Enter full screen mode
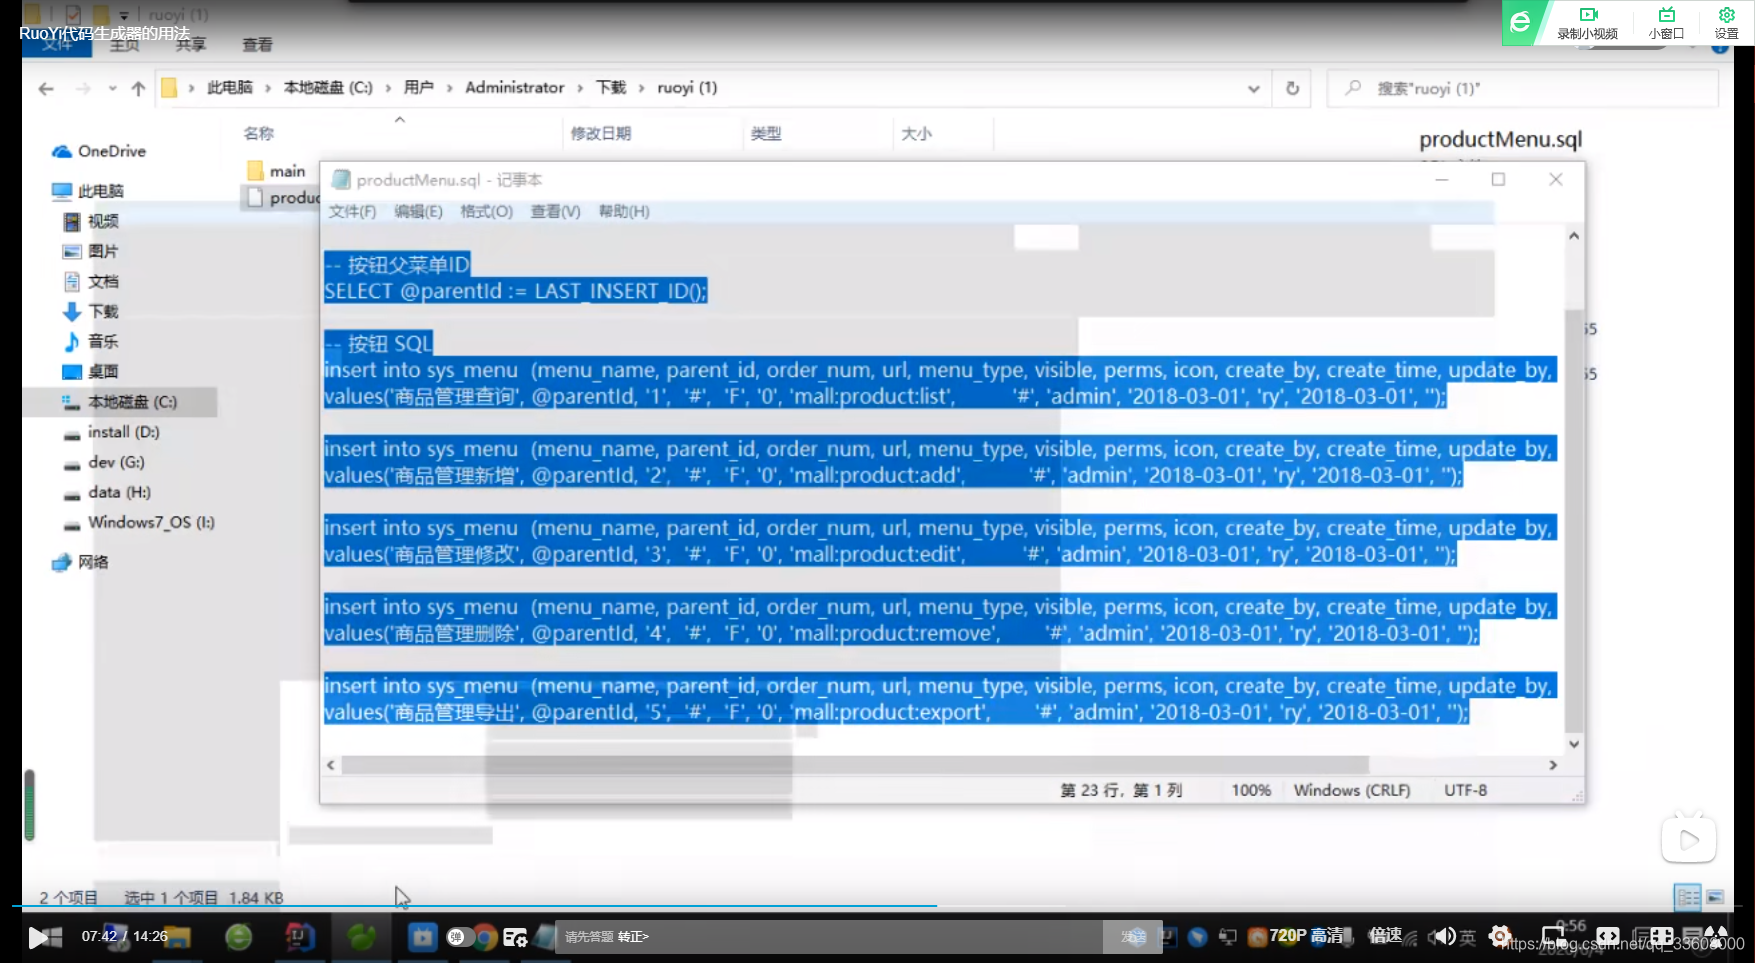The width and height of the screenshot is (1755, 963). [1716, 936]
